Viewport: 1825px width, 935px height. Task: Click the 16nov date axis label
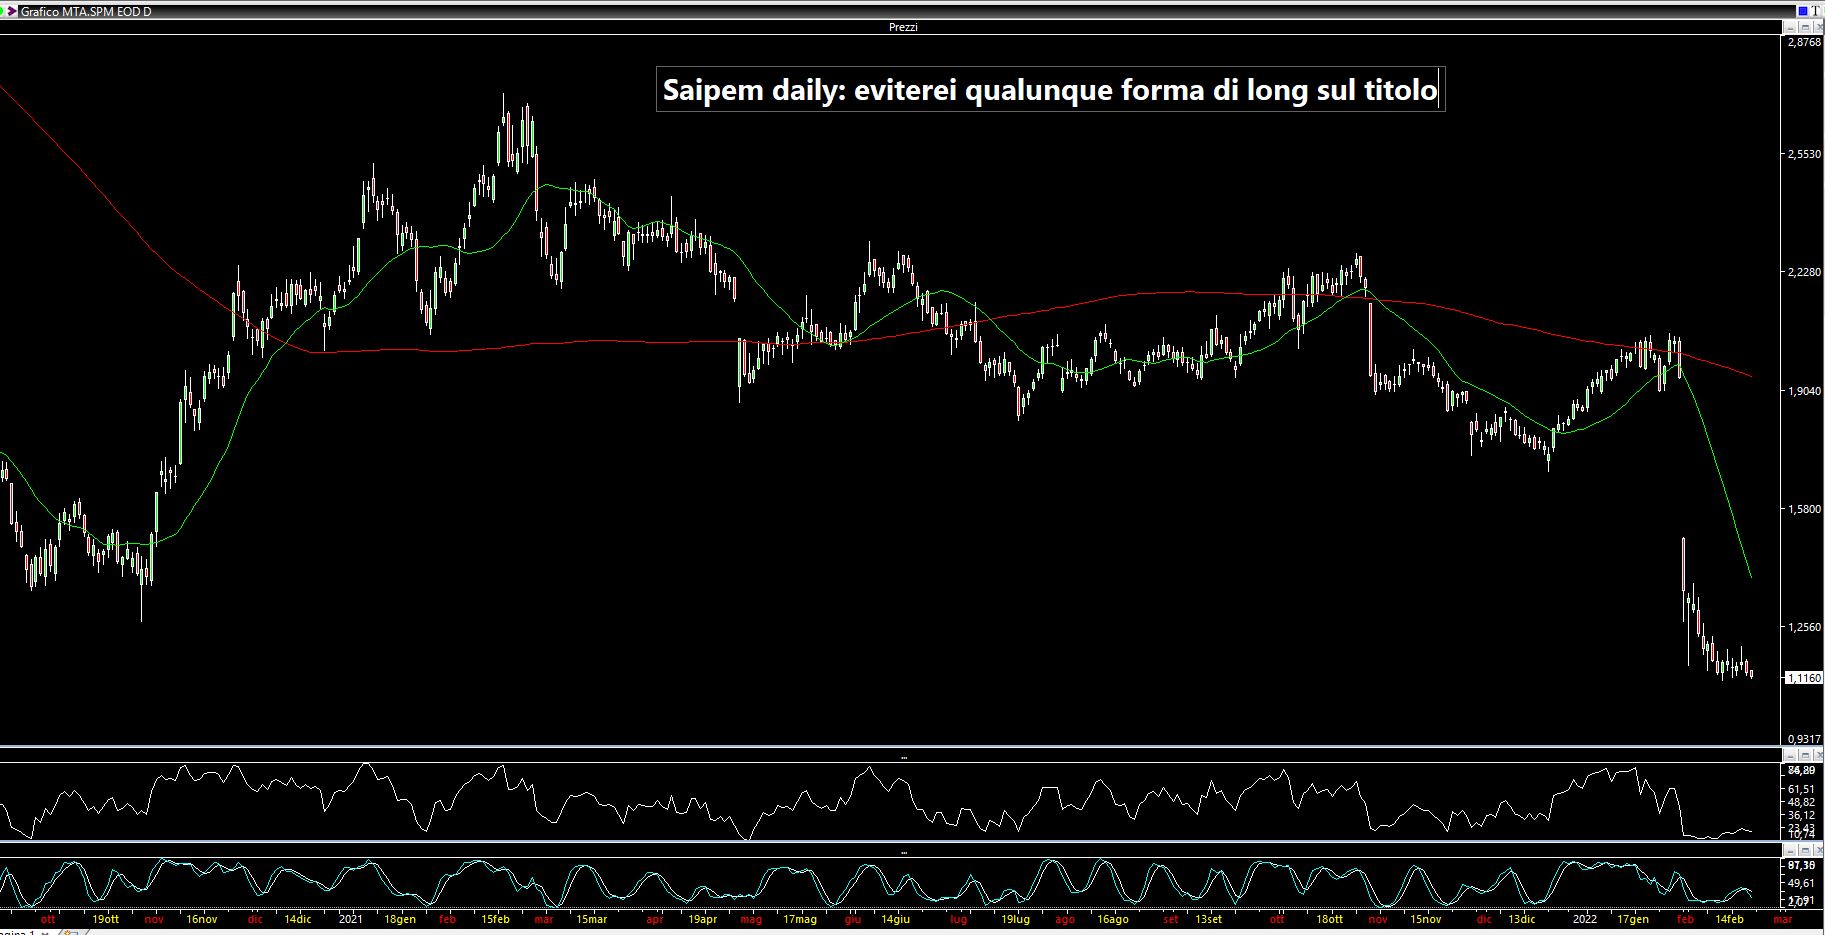tap(201, 918)
